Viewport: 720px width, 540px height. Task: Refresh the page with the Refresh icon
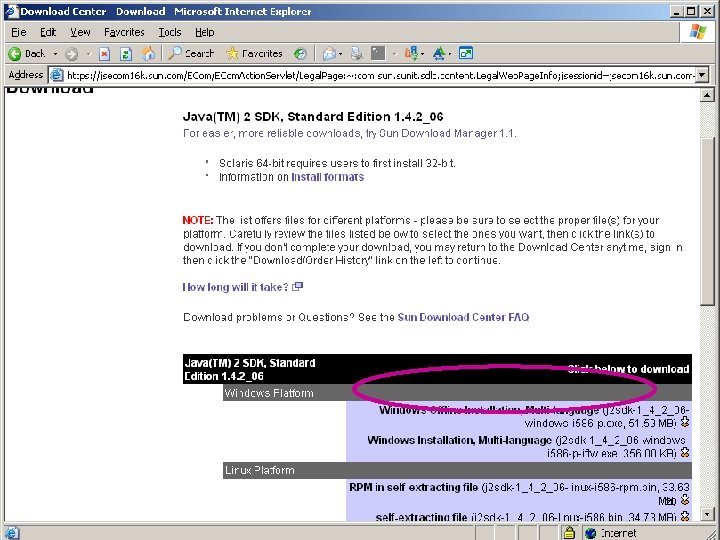point(126,54)
